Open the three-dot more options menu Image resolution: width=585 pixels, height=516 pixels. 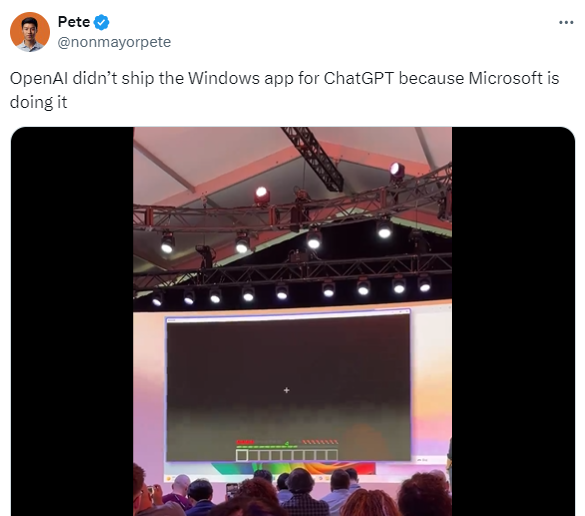tap(566, 23)
